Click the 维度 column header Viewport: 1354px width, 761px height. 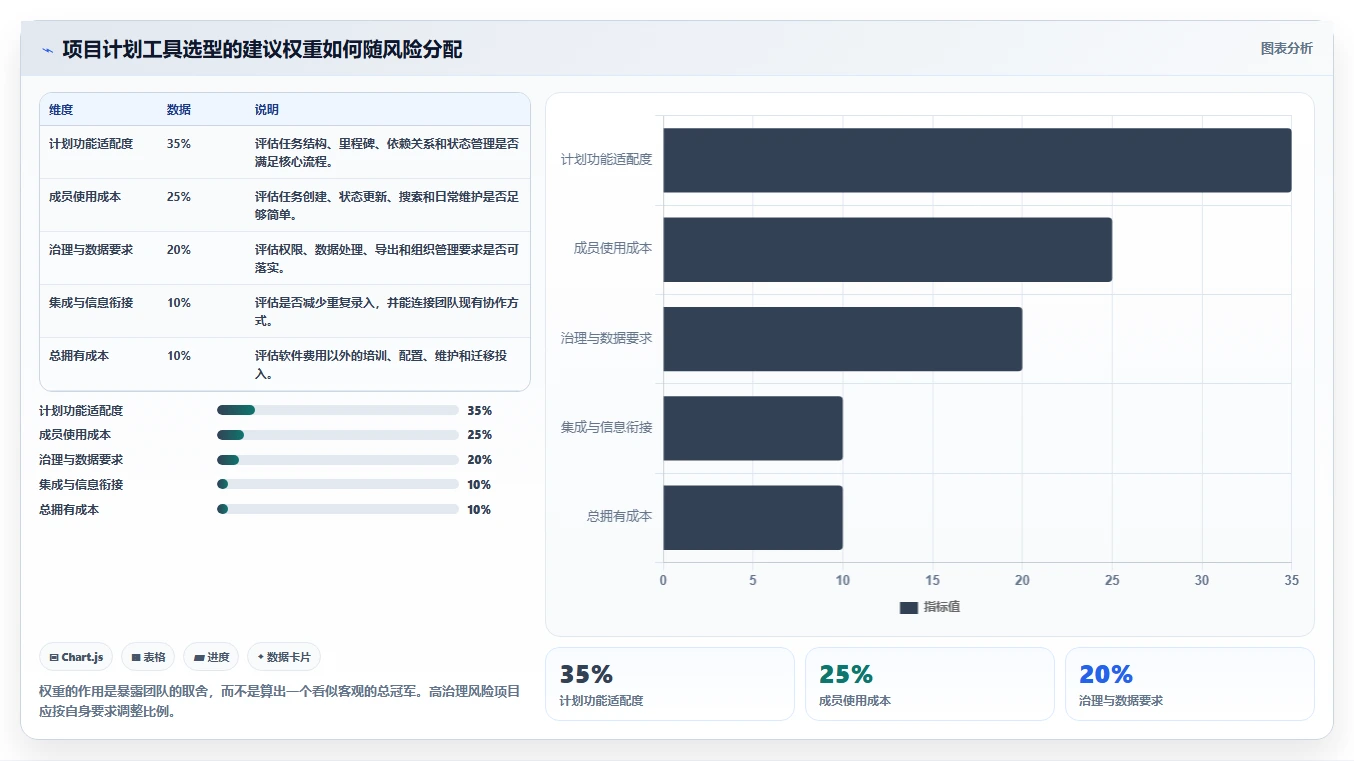coord(61,110)
